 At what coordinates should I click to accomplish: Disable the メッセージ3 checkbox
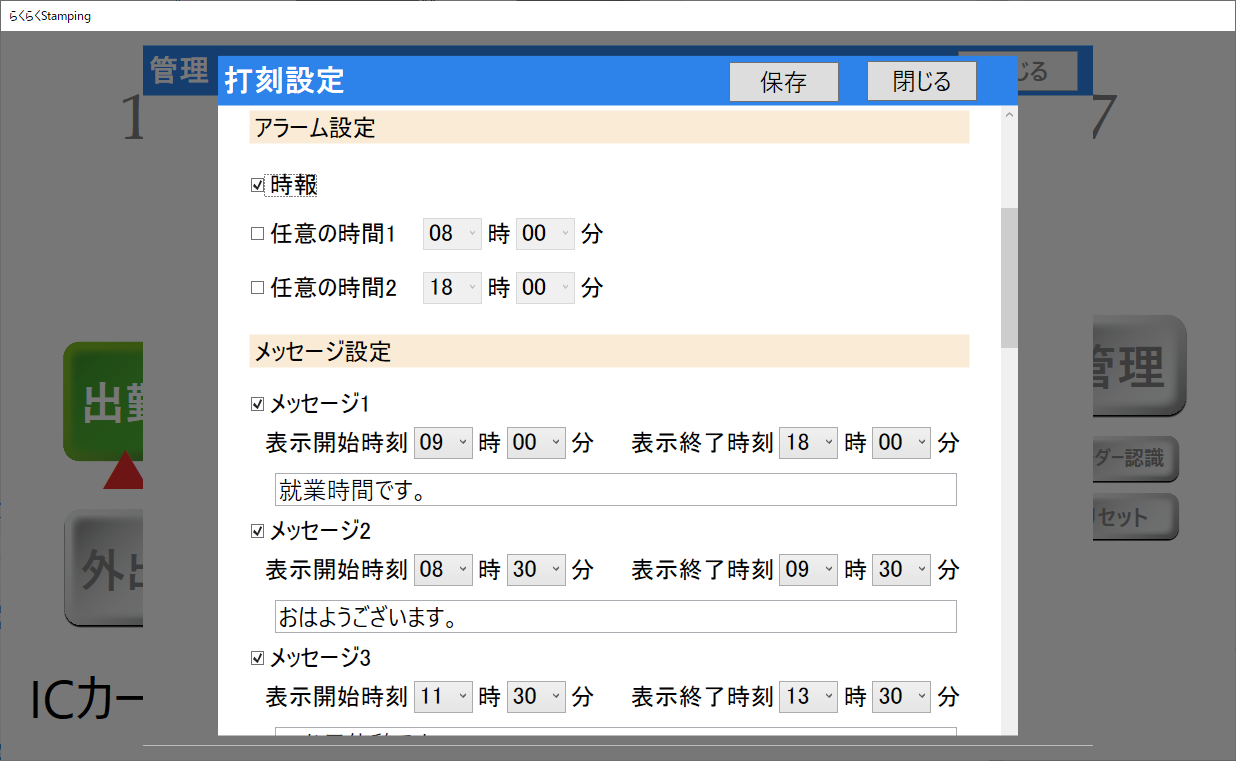point(257,658)
